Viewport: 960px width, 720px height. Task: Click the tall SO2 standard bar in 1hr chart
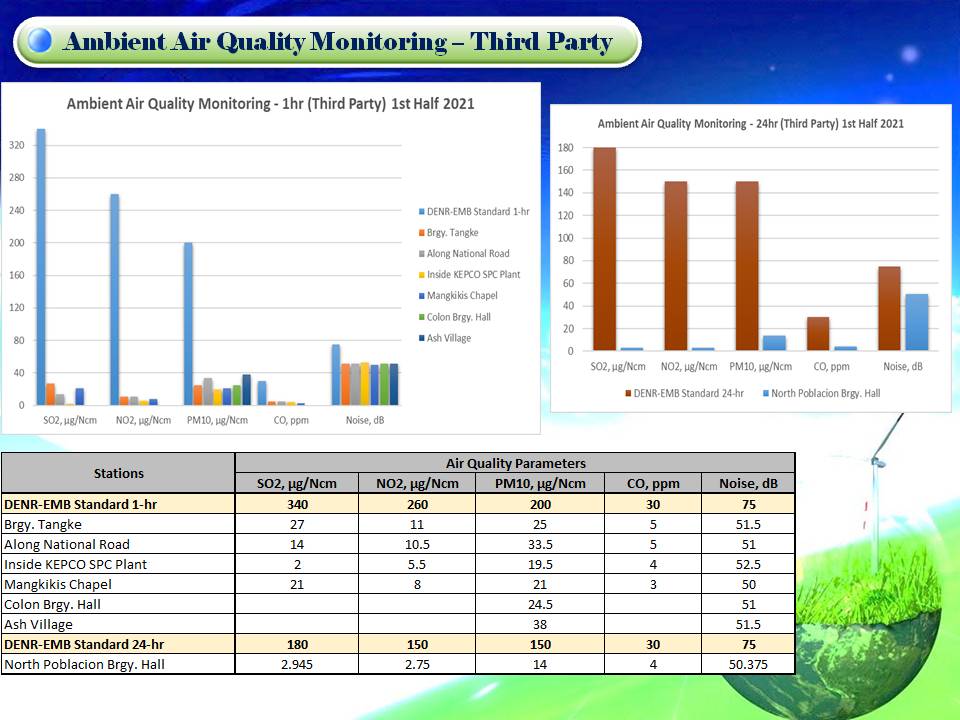[x=41, y=267]
